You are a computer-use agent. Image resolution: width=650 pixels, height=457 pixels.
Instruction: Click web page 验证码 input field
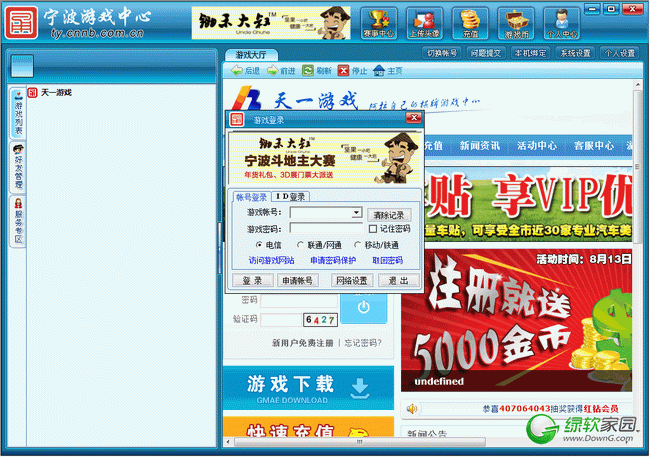click(x=281, y=320)
